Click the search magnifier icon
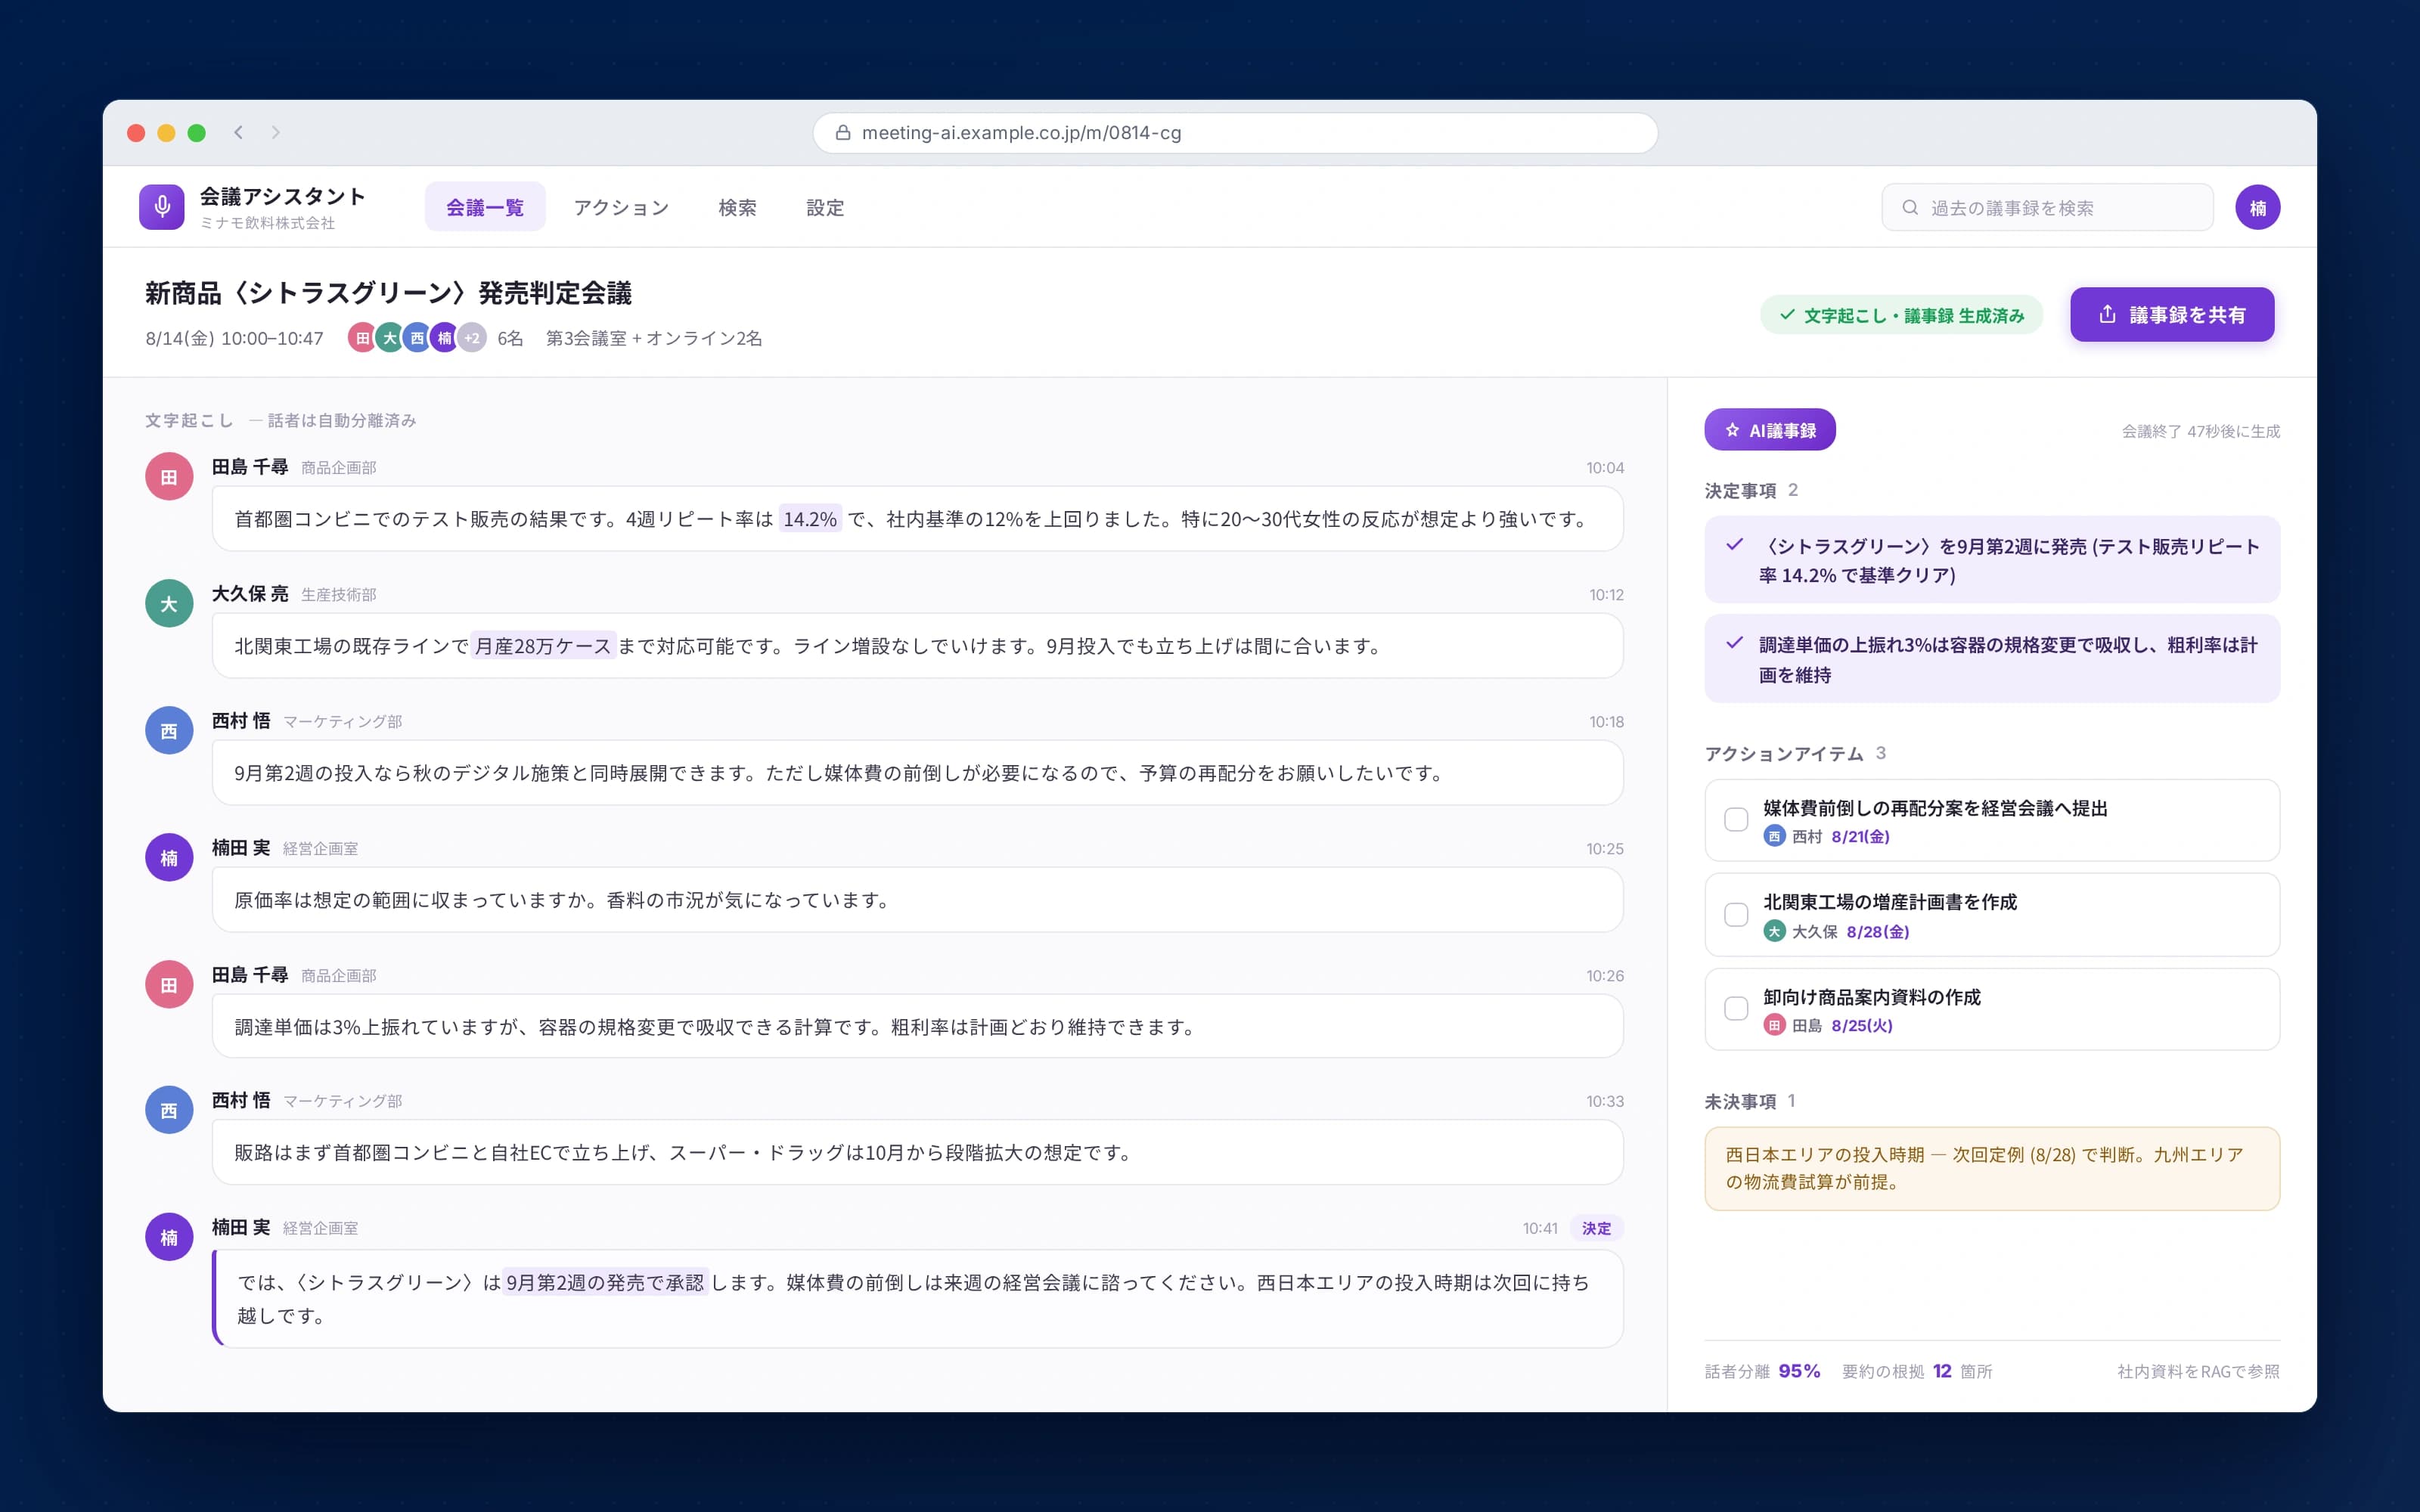 point(1910,208)
